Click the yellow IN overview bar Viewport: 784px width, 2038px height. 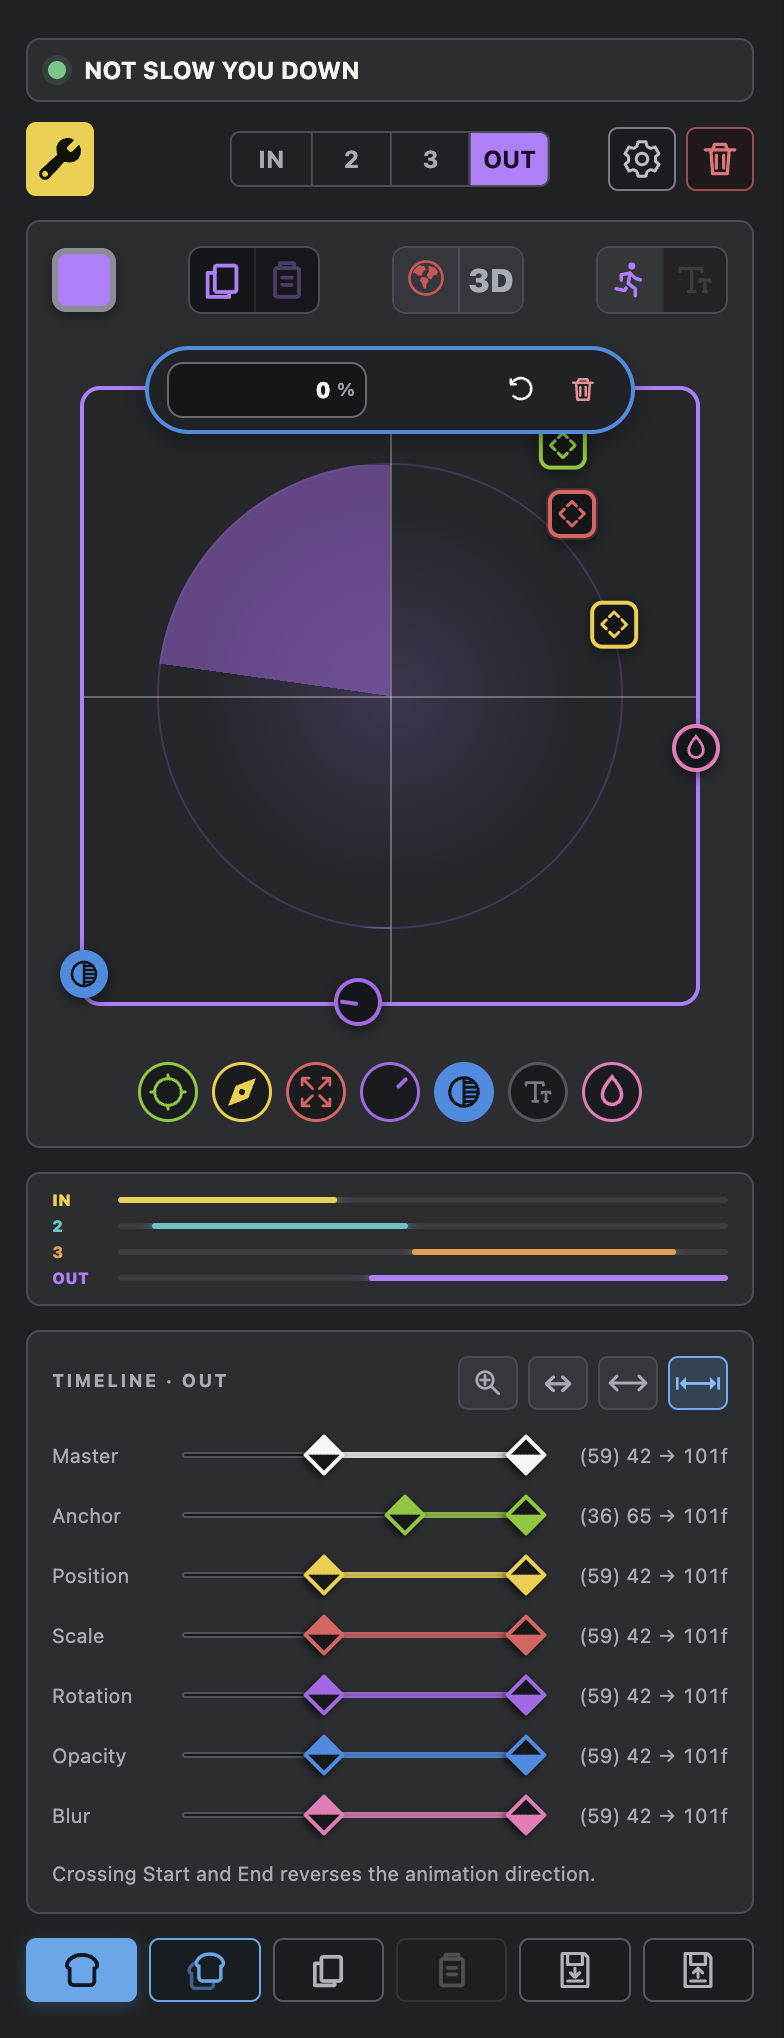228,1200
